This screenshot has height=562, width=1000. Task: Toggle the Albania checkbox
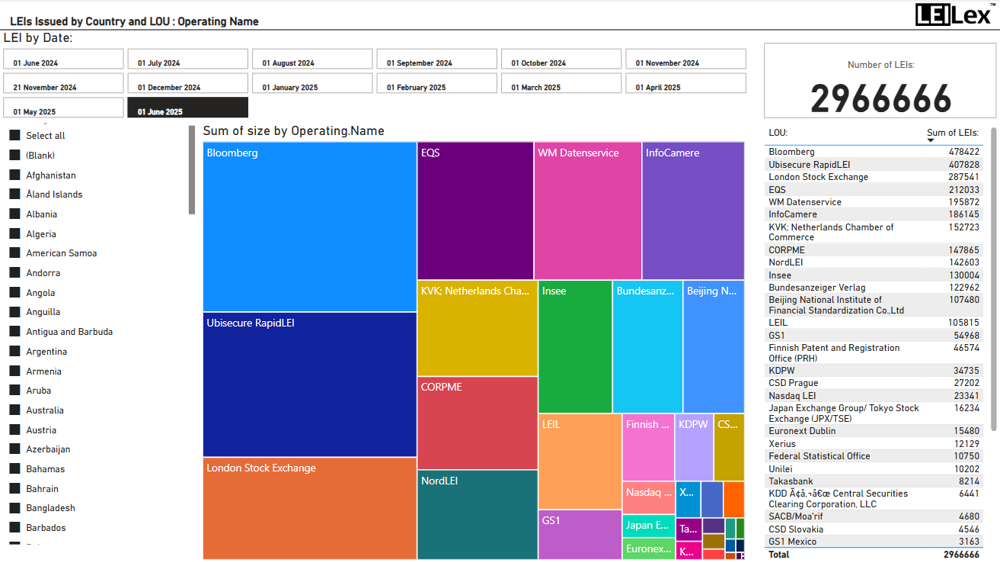click(15, 214)
